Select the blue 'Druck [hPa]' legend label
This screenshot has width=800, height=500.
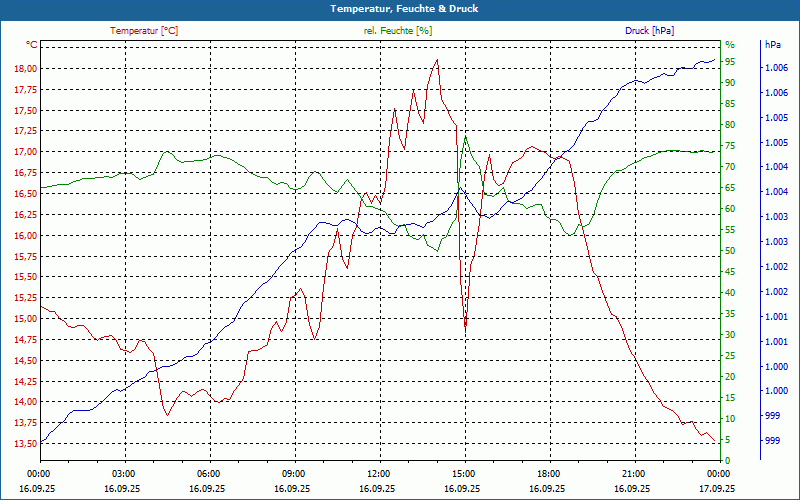(649, 31)
